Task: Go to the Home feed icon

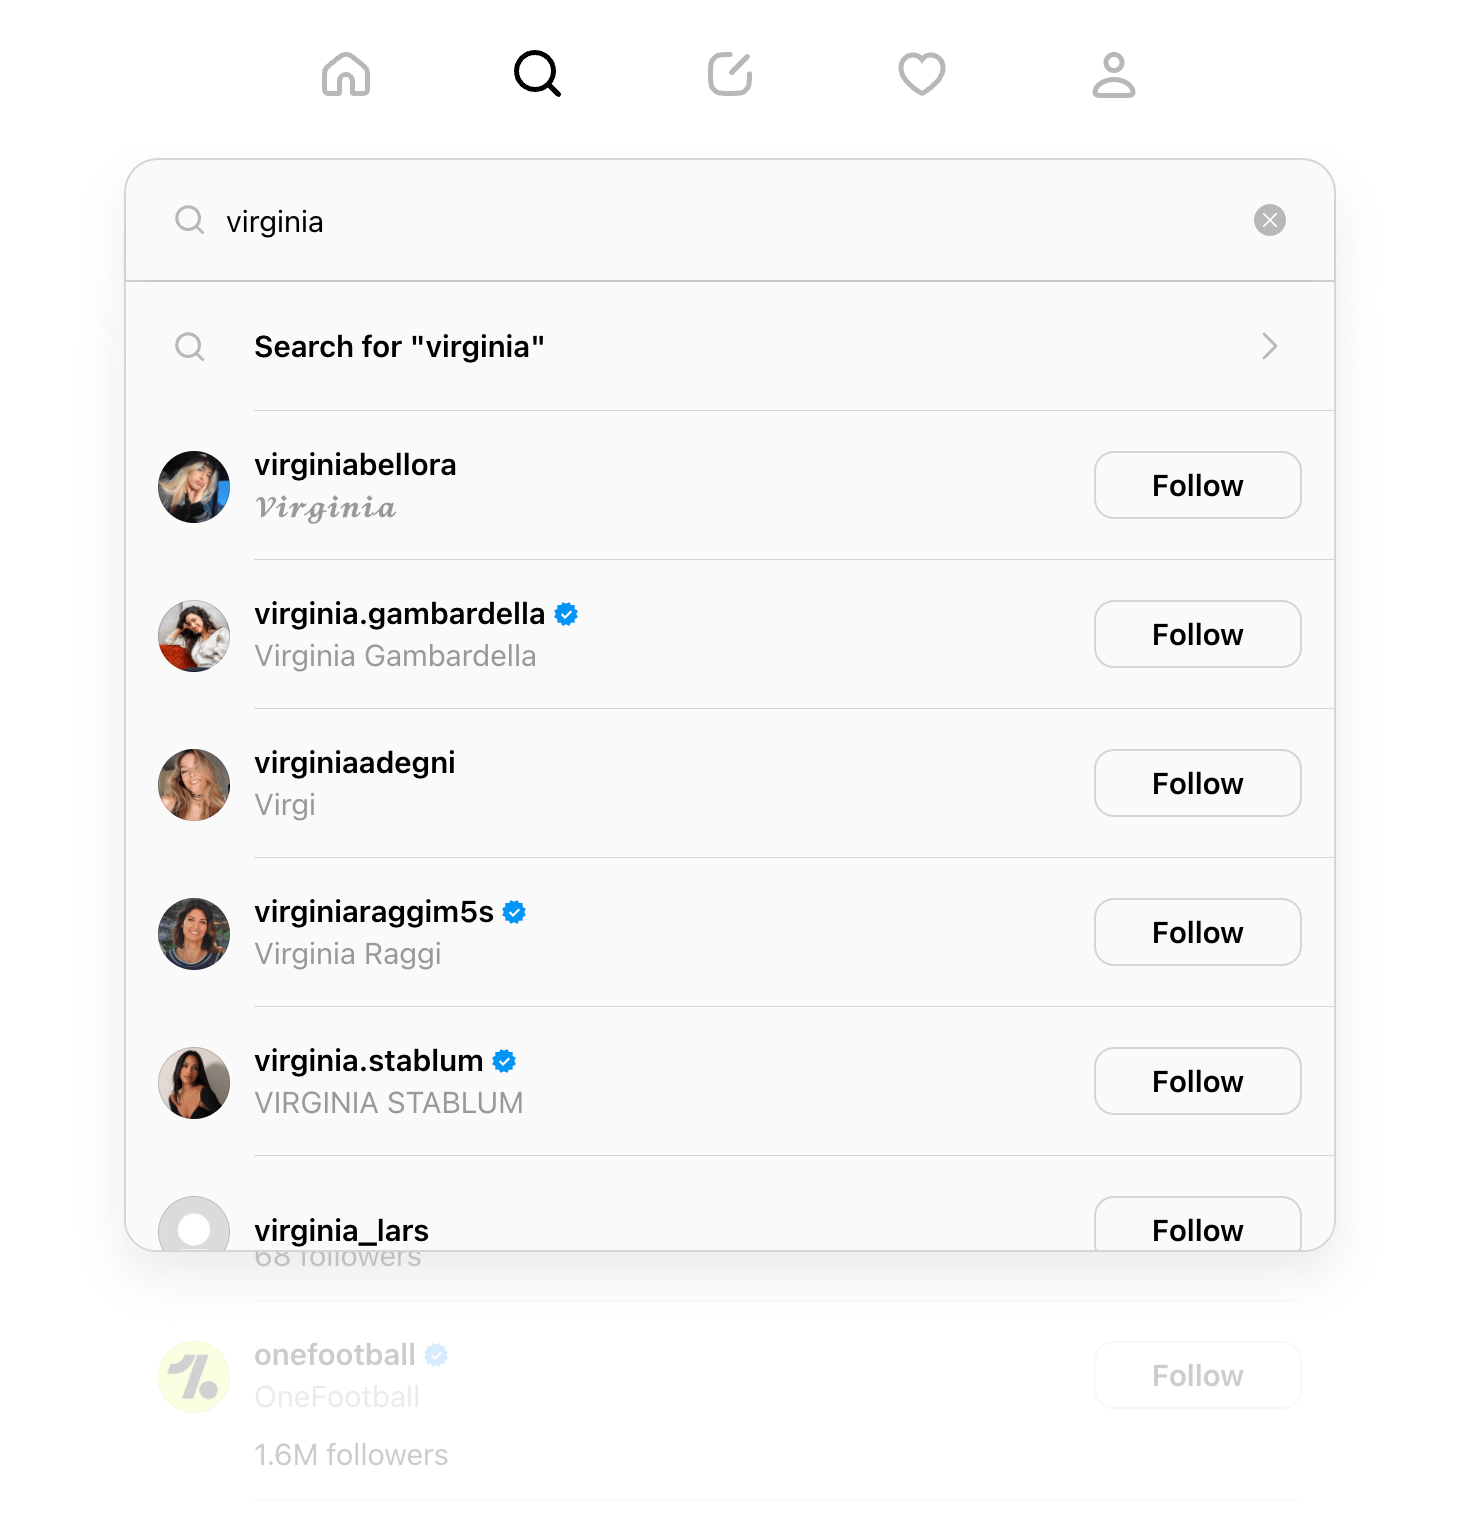Action: (x=346, y=75)
